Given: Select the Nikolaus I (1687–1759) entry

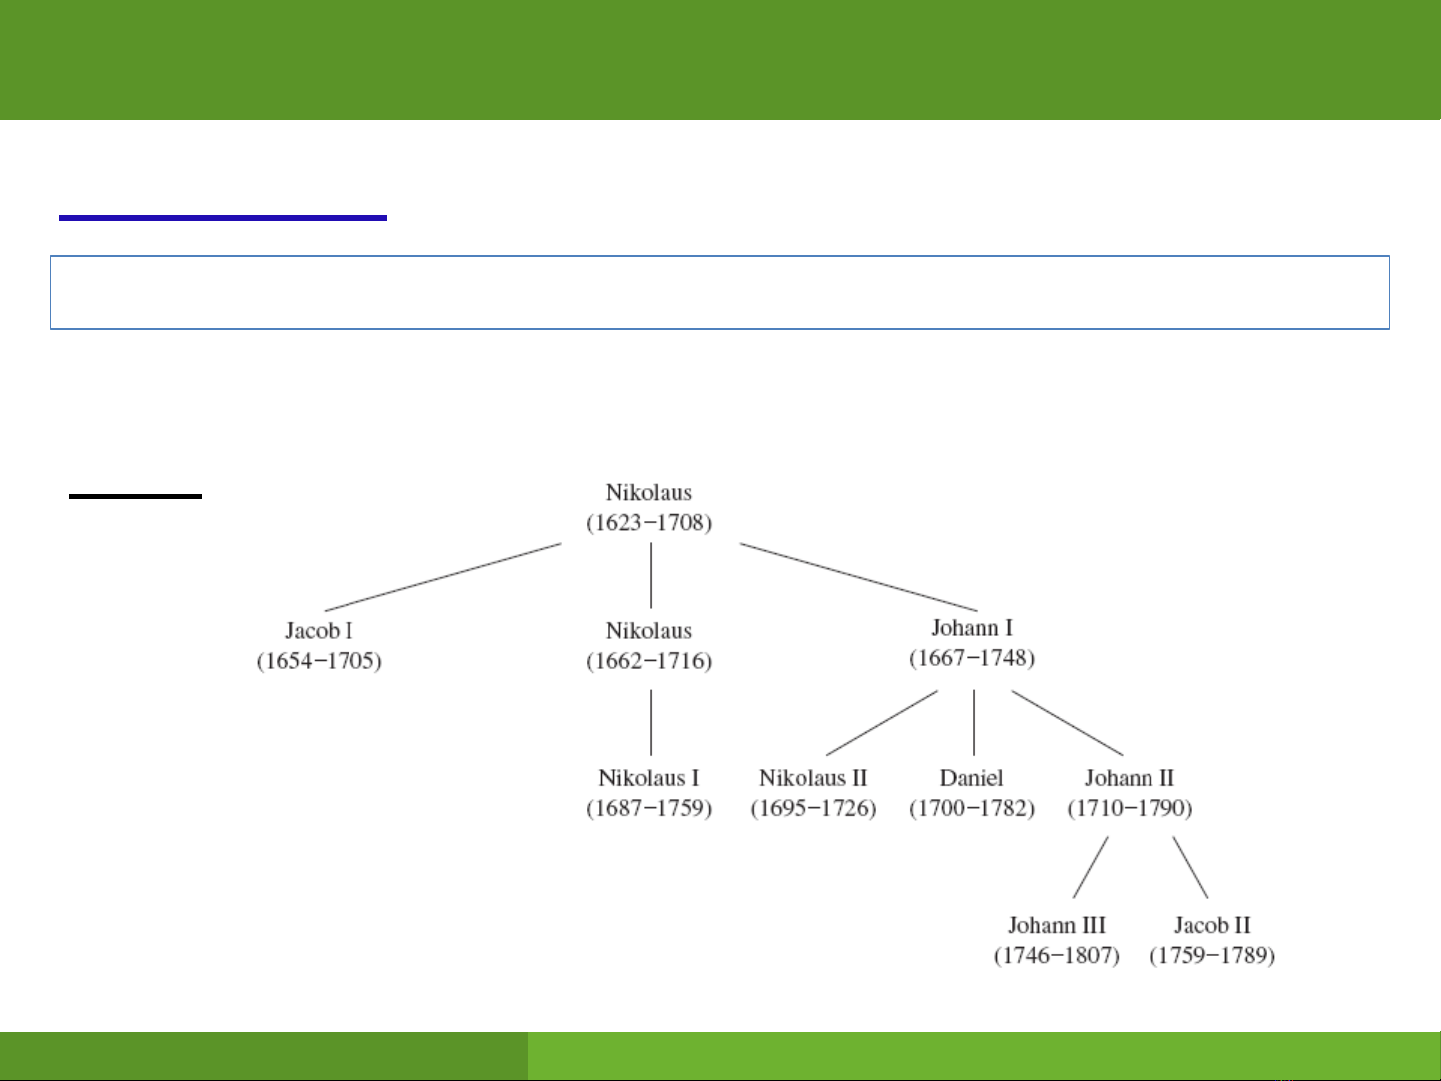Looking at the screenshot, I should (x=648, y=793).
